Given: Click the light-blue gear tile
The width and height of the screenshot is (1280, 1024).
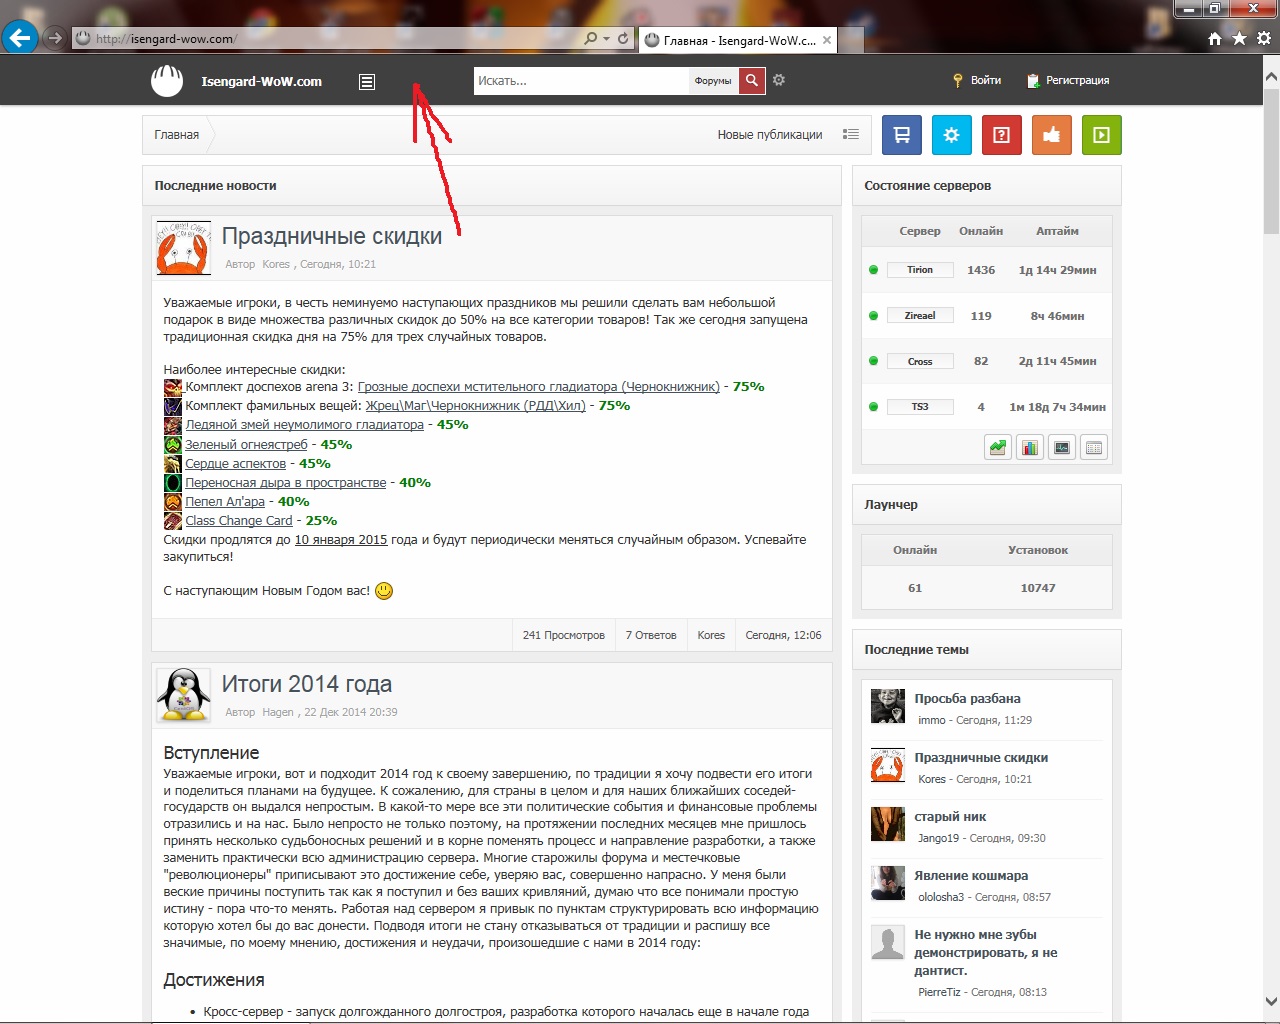Looking at the screenshot, I should point(951,135).
